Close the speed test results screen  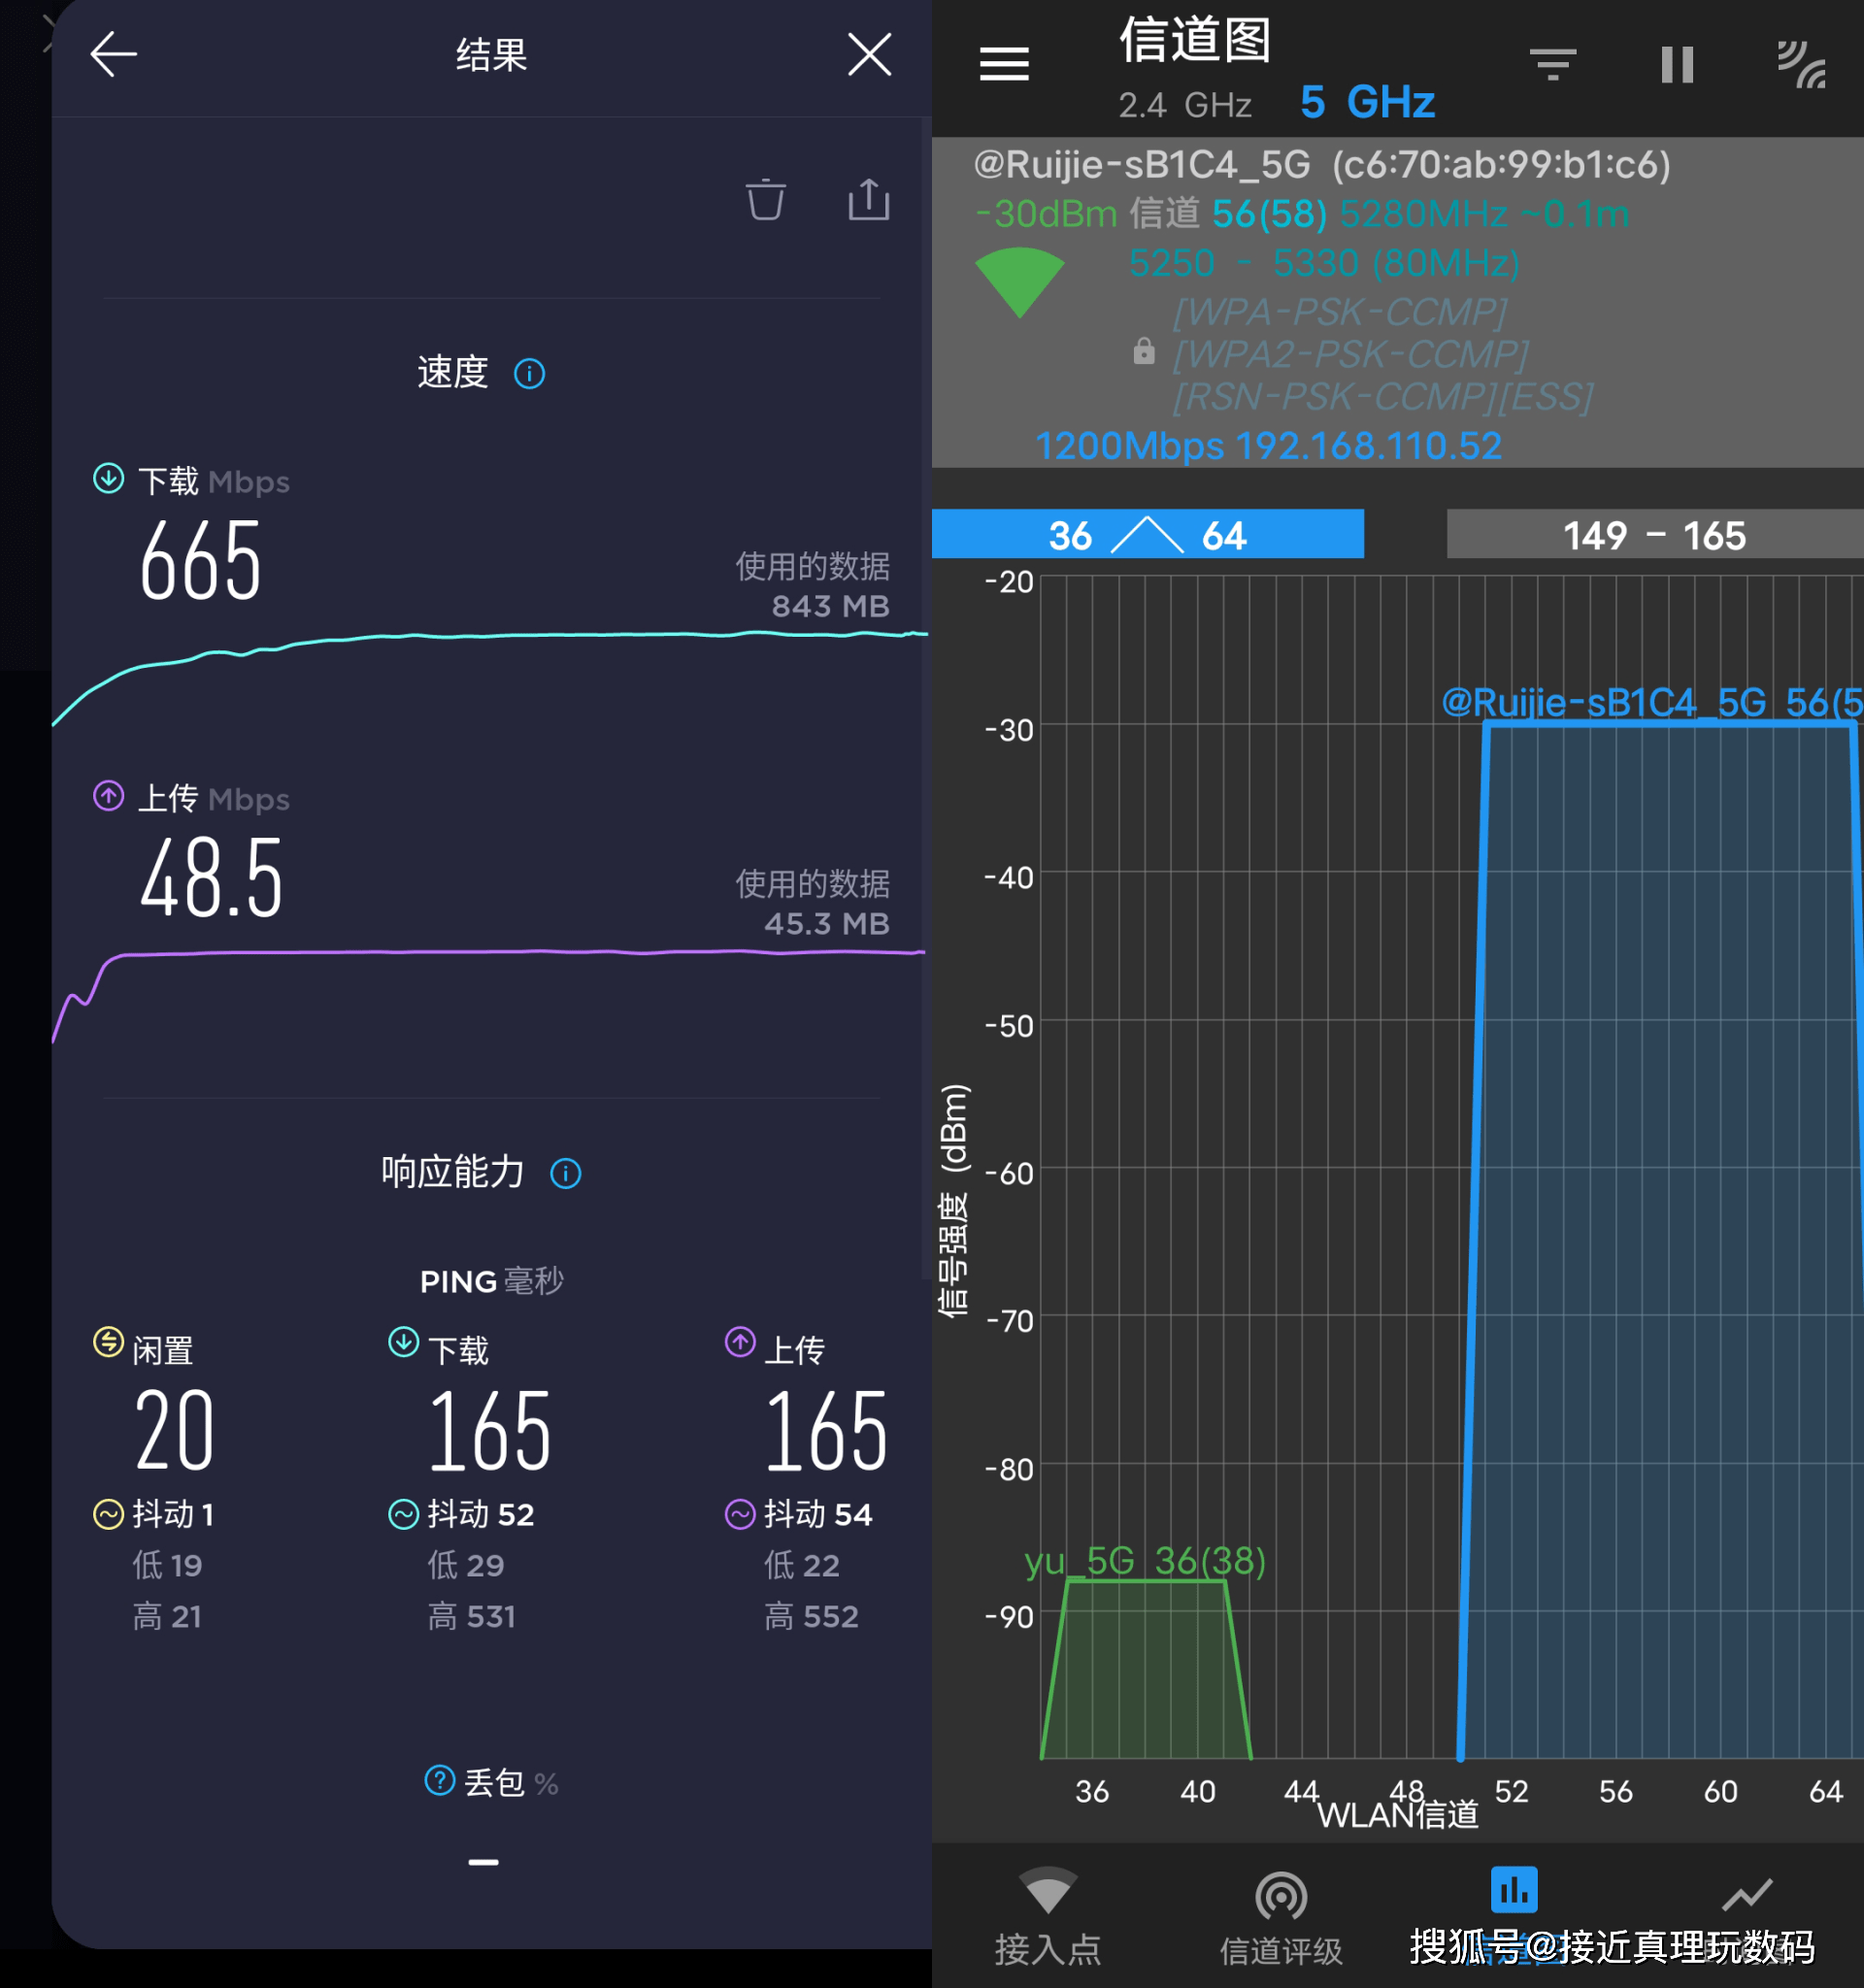(868, 54)
